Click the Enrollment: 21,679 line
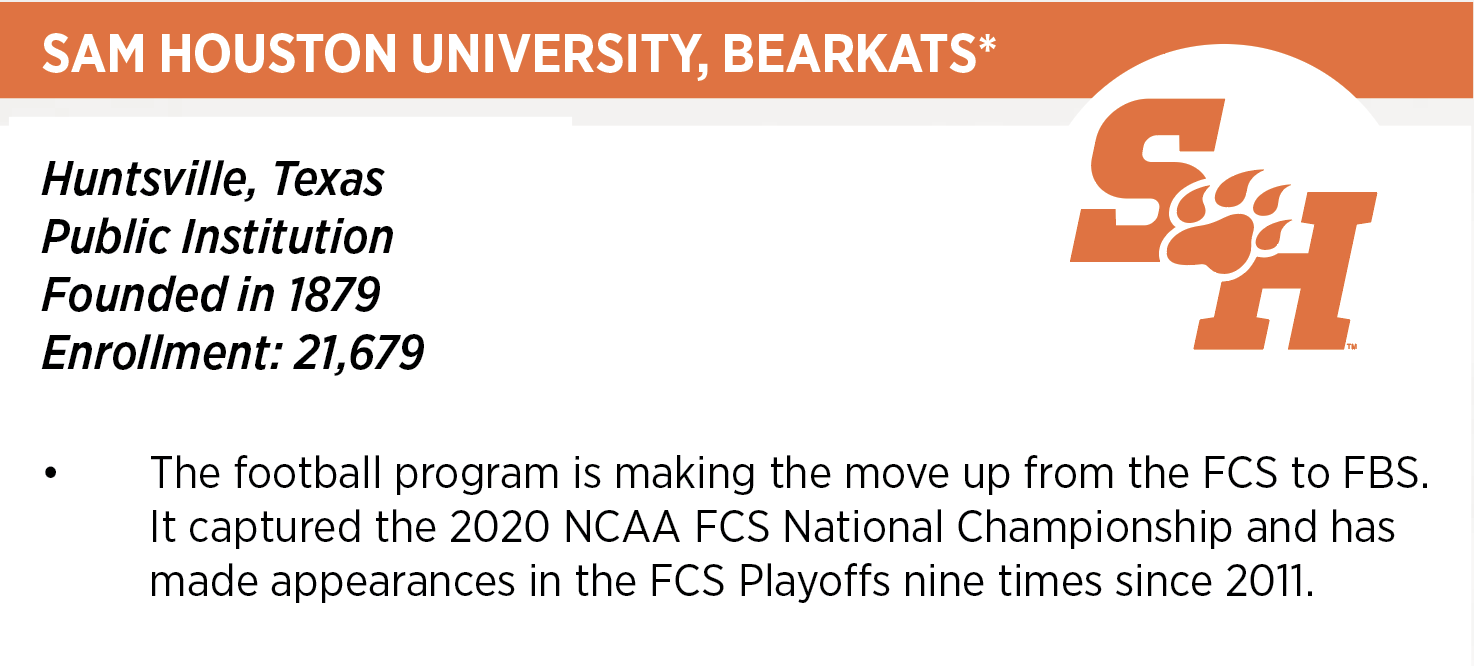 coord(233,353)
